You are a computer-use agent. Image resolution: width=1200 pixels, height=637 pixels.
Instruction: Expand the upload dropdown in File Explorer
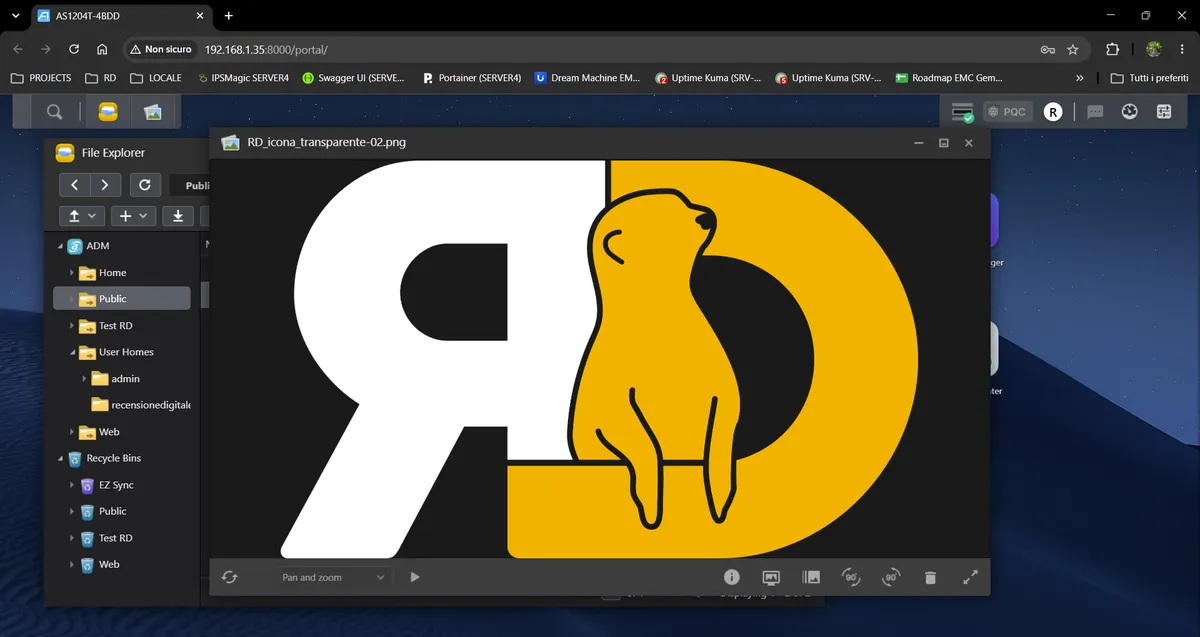coord(82,215)
